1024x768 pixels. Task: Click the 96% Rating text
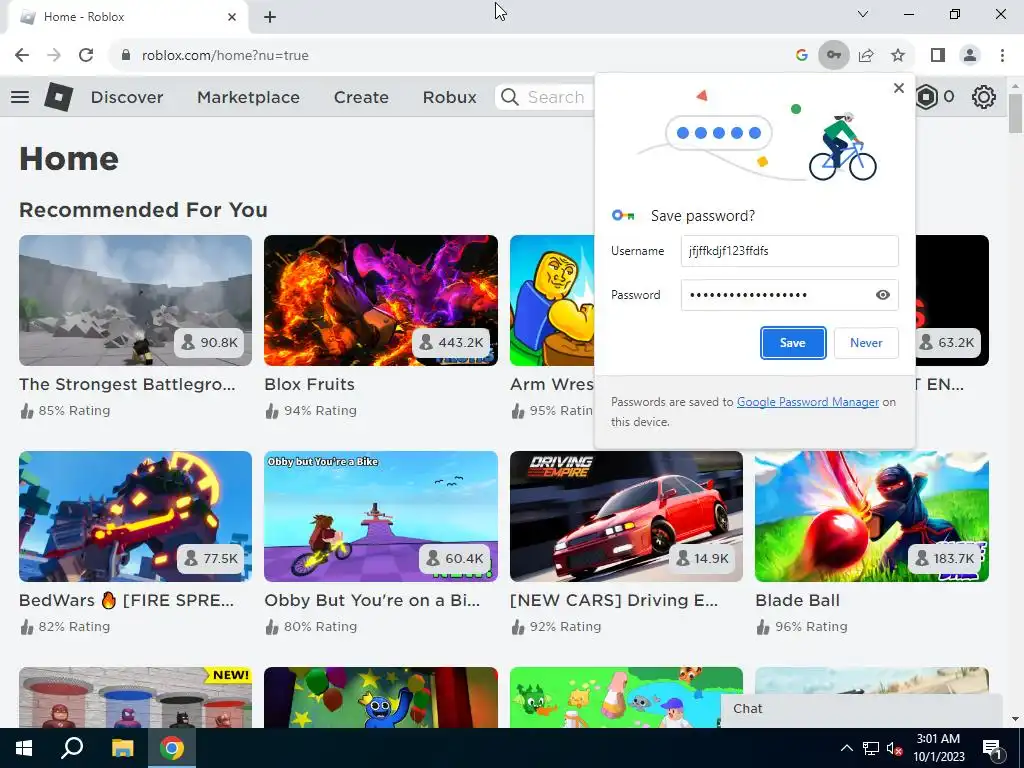click(811, 627)
